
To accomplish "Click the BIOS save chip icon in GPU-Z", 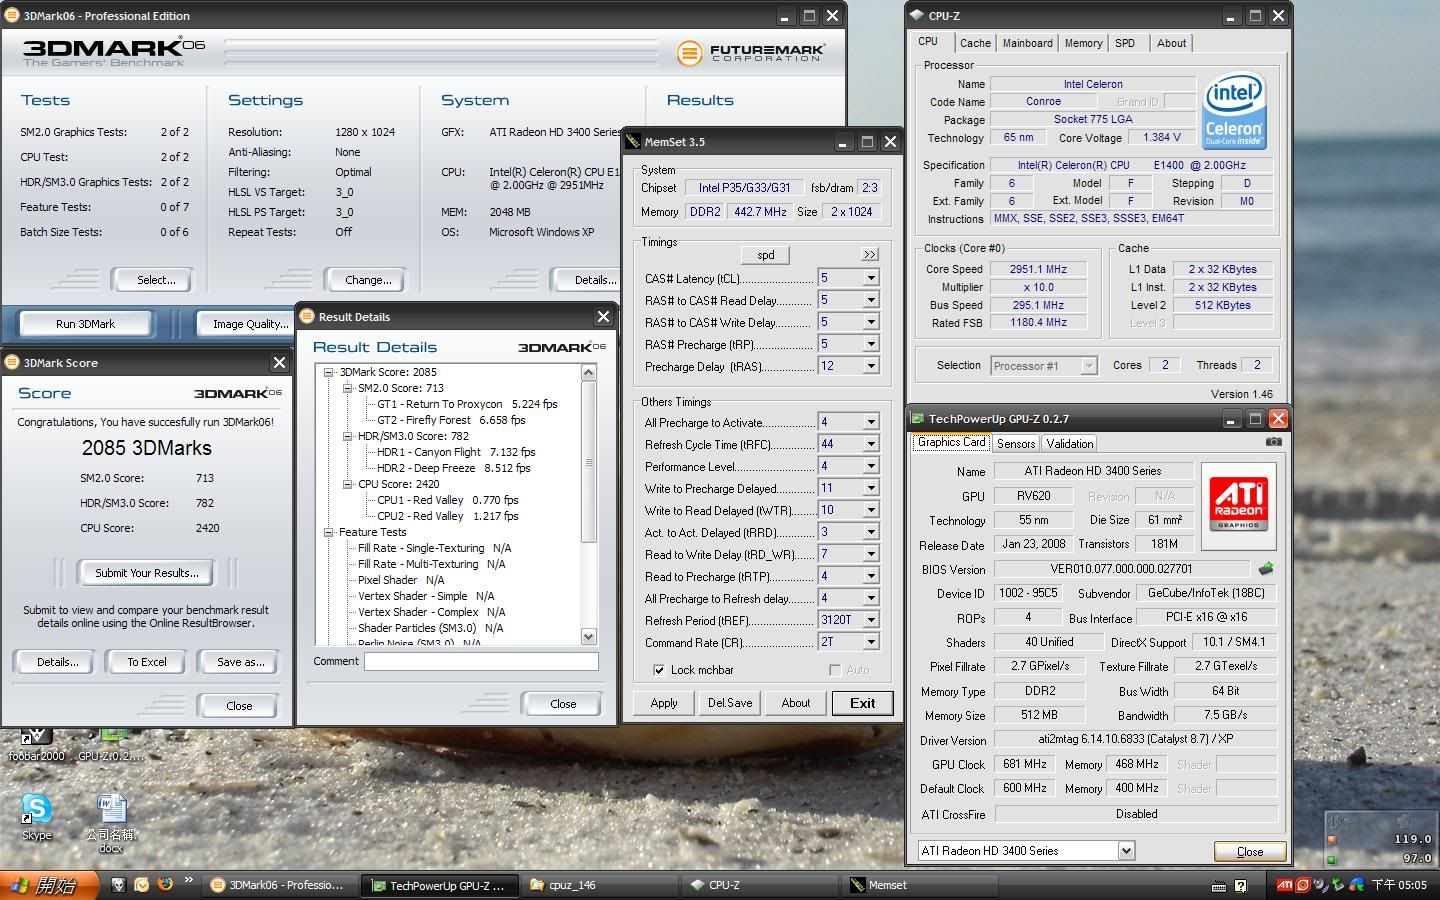I will [1266, 568].
